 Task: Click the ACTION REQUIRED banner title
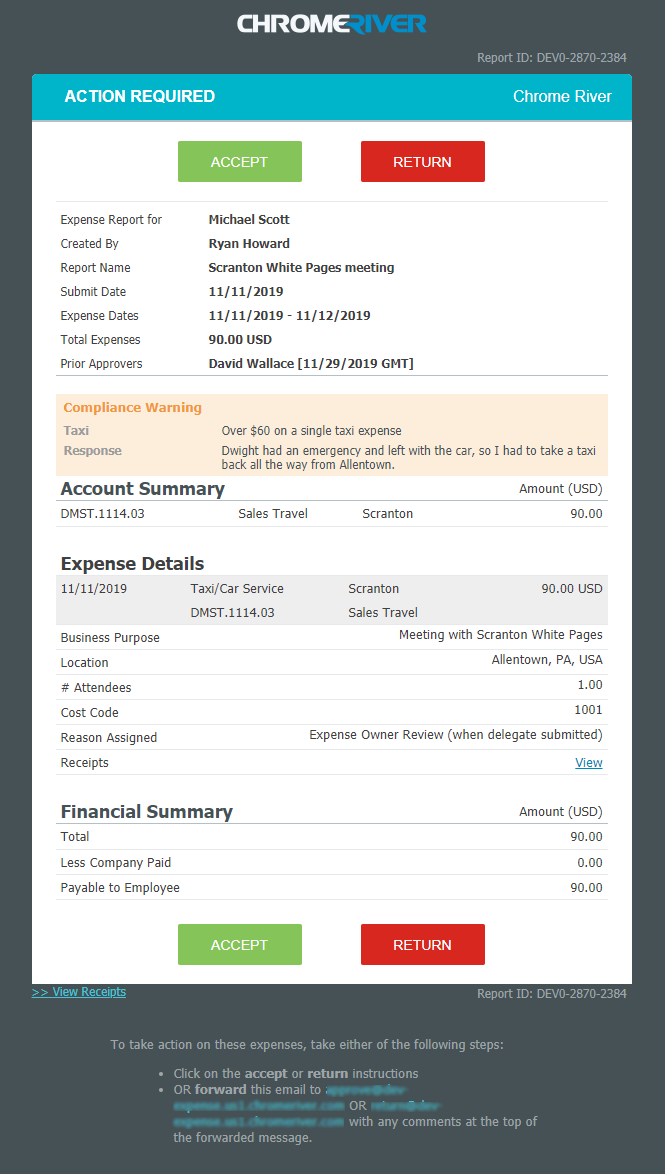(139, 97)
